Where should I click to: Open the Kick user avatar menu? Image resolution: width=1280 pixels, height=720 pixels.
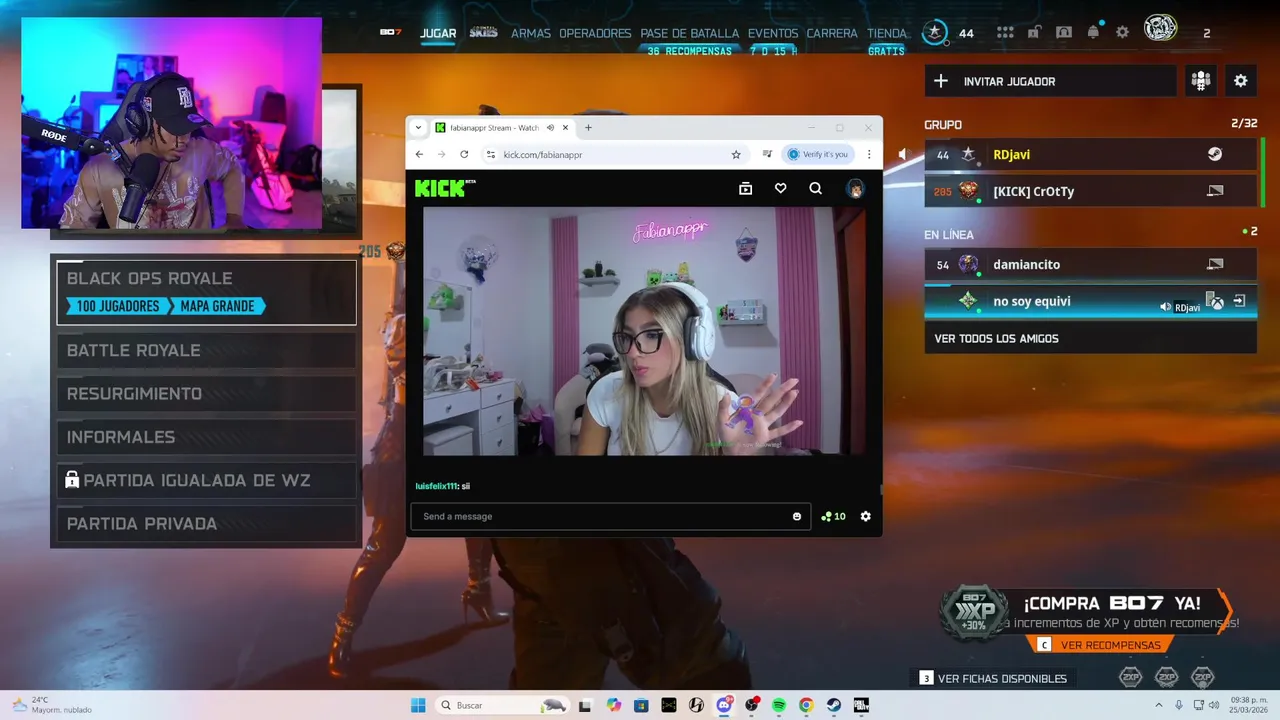pos(855,188)
